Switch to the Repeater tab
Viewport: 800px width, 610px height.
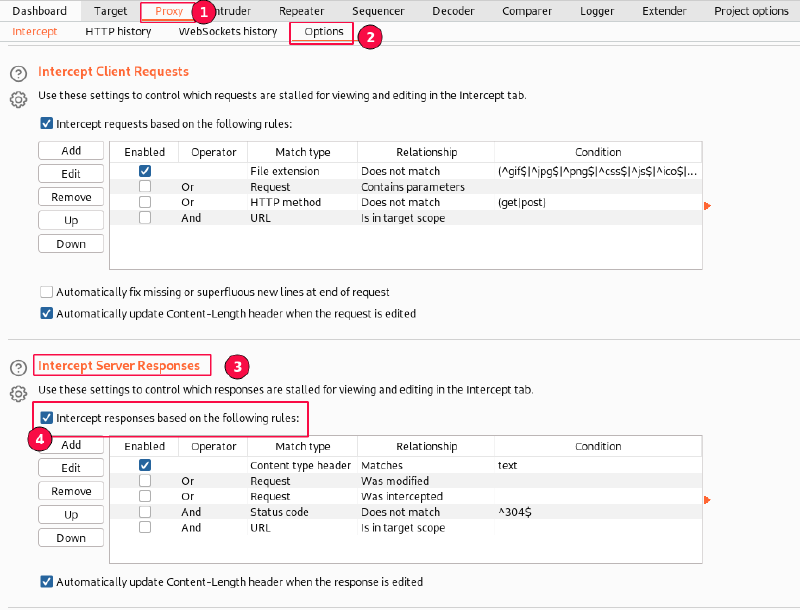301,11
